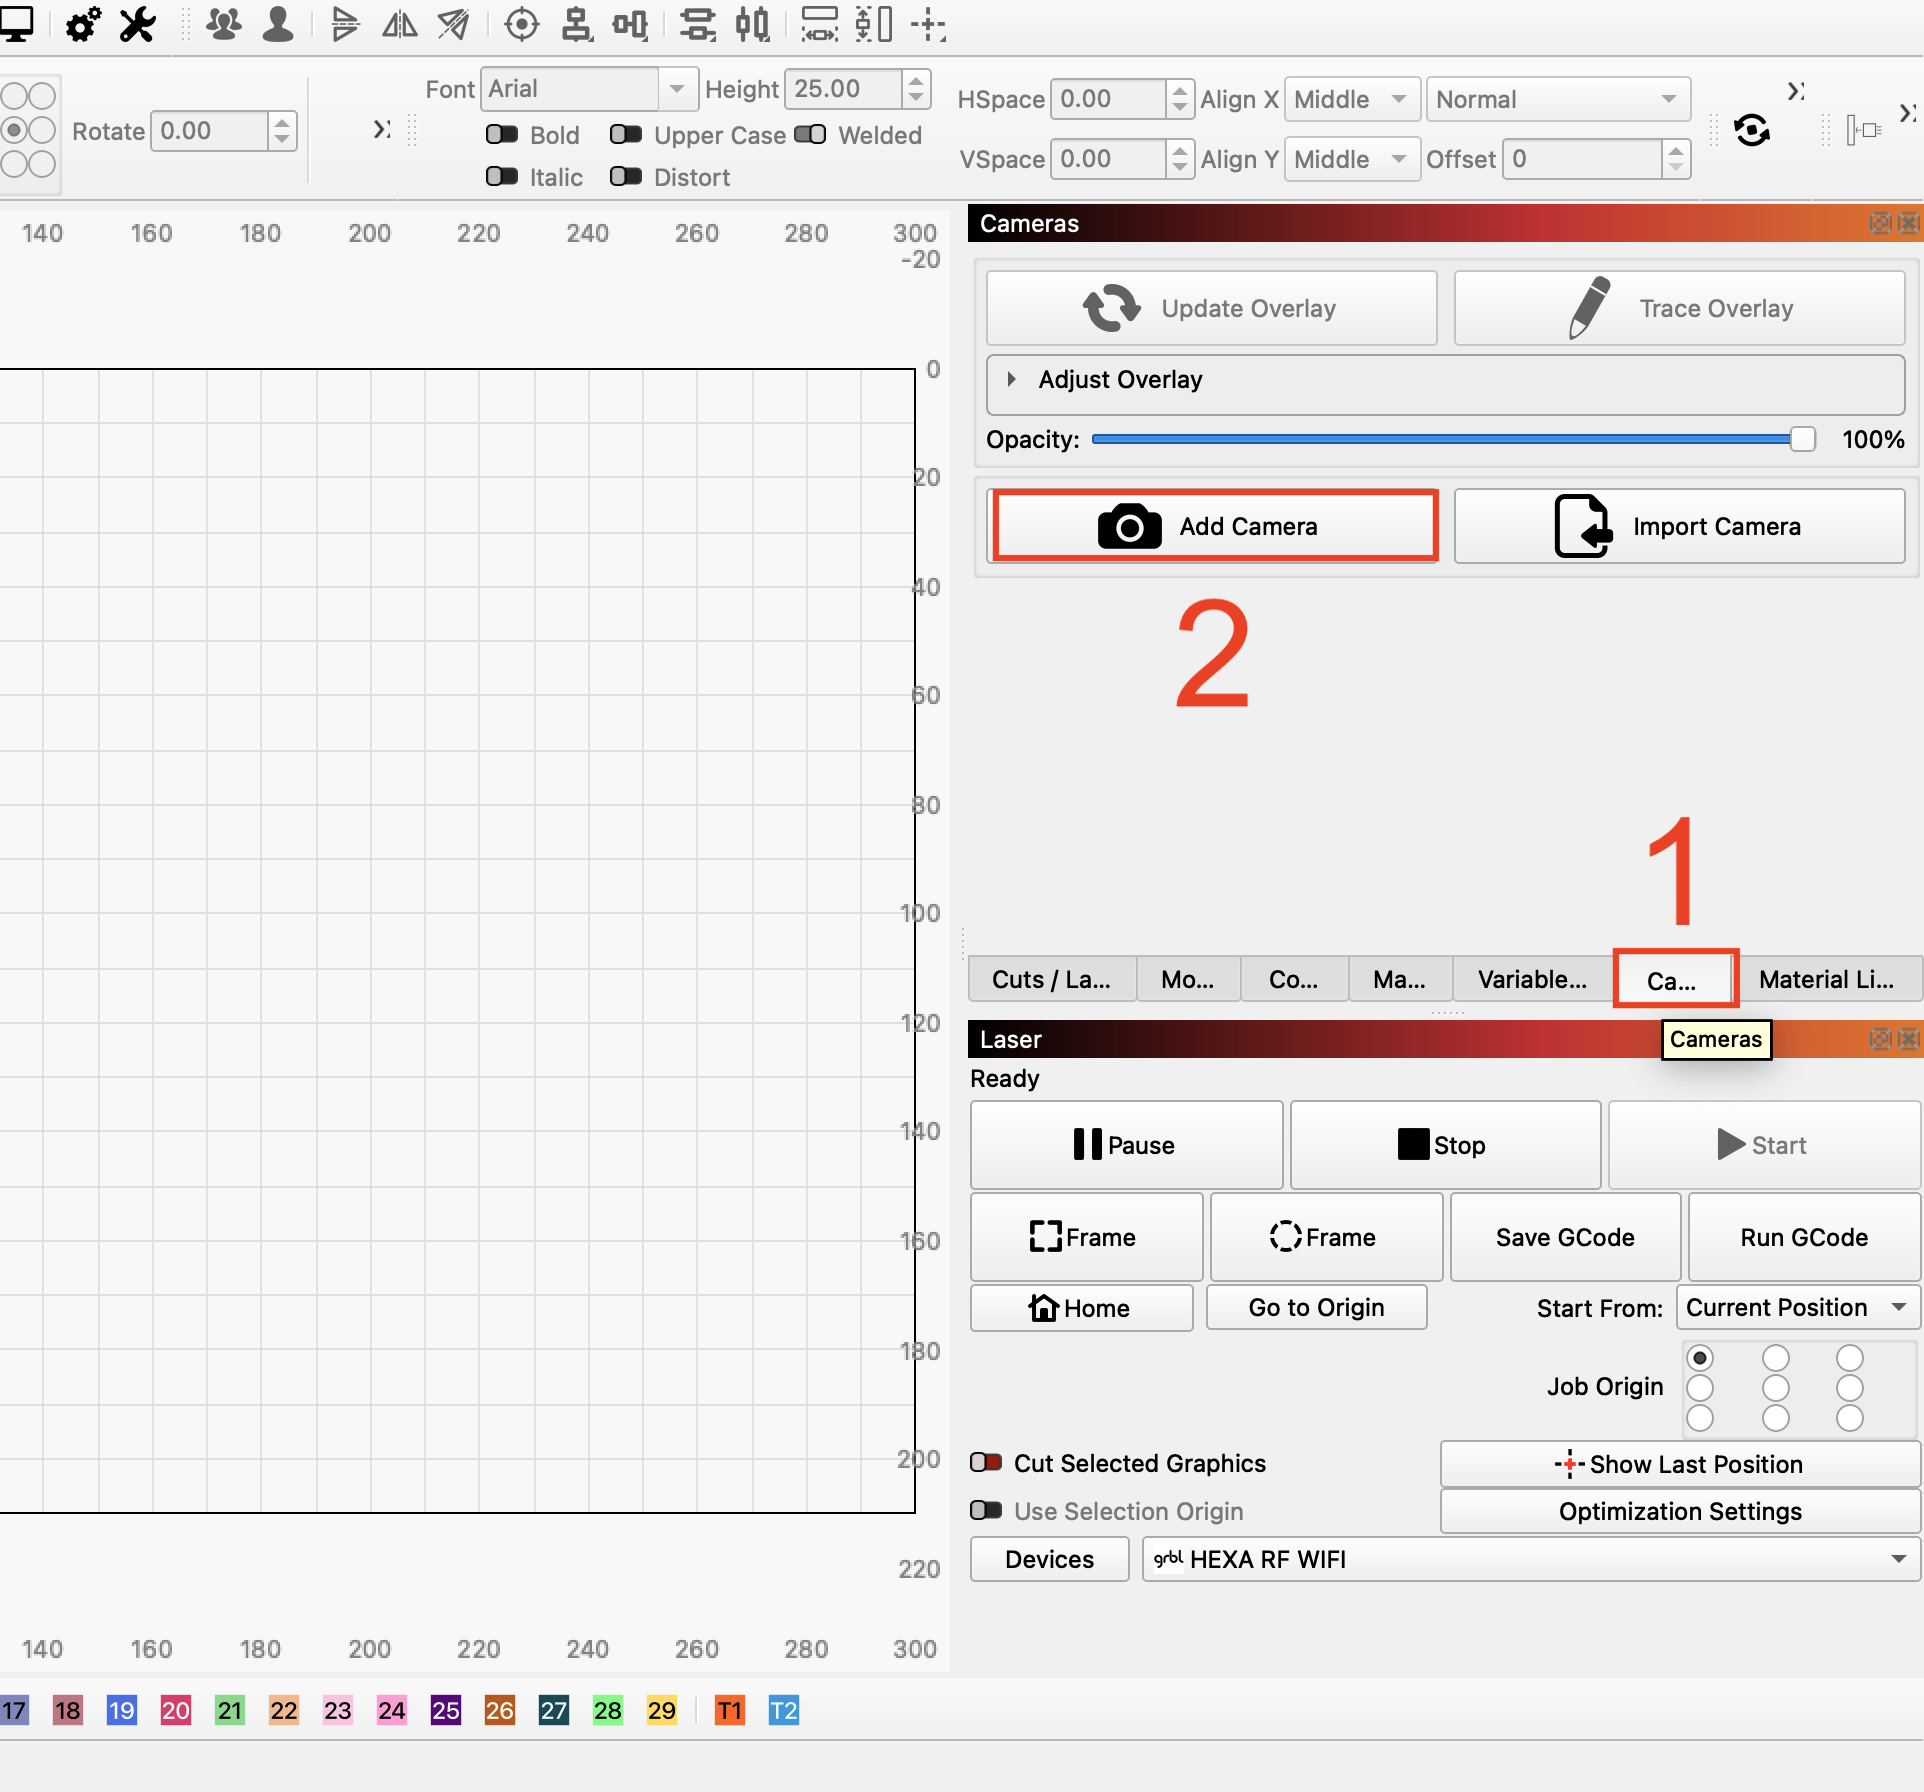Click the distribute icon with stacked horizontal bars

click(698, 24)
